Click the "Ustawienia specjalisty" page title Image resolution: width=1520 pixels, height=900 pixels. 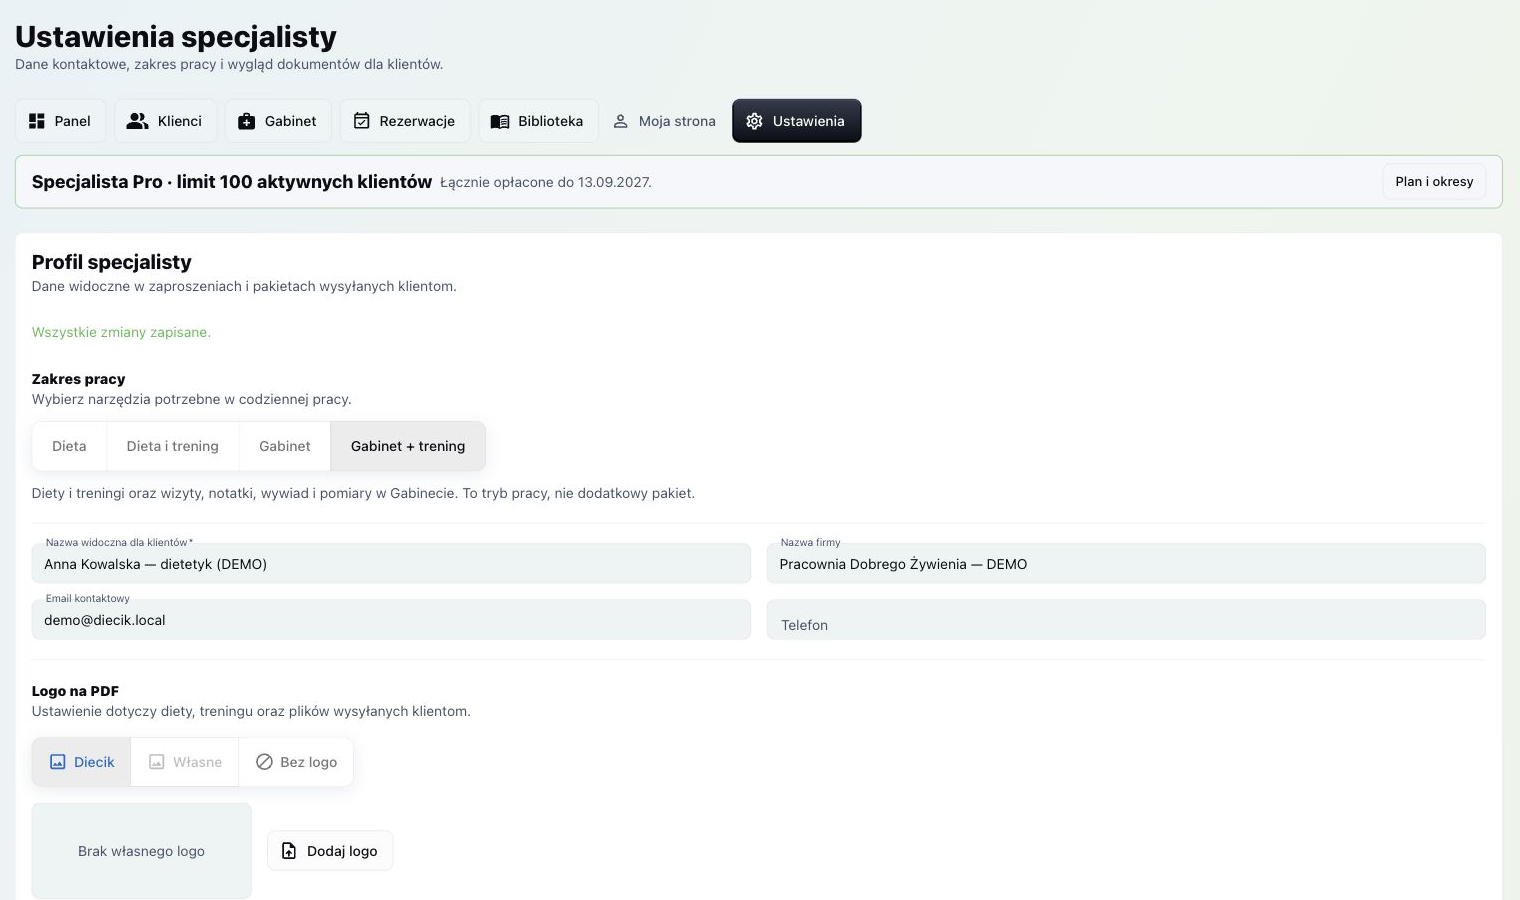click(x=176, y=37)
